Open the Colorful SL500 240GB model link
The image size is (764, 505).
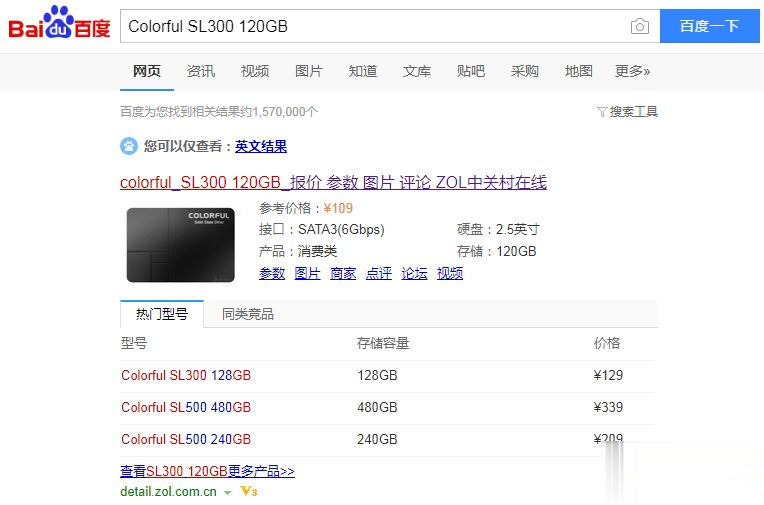186,439
